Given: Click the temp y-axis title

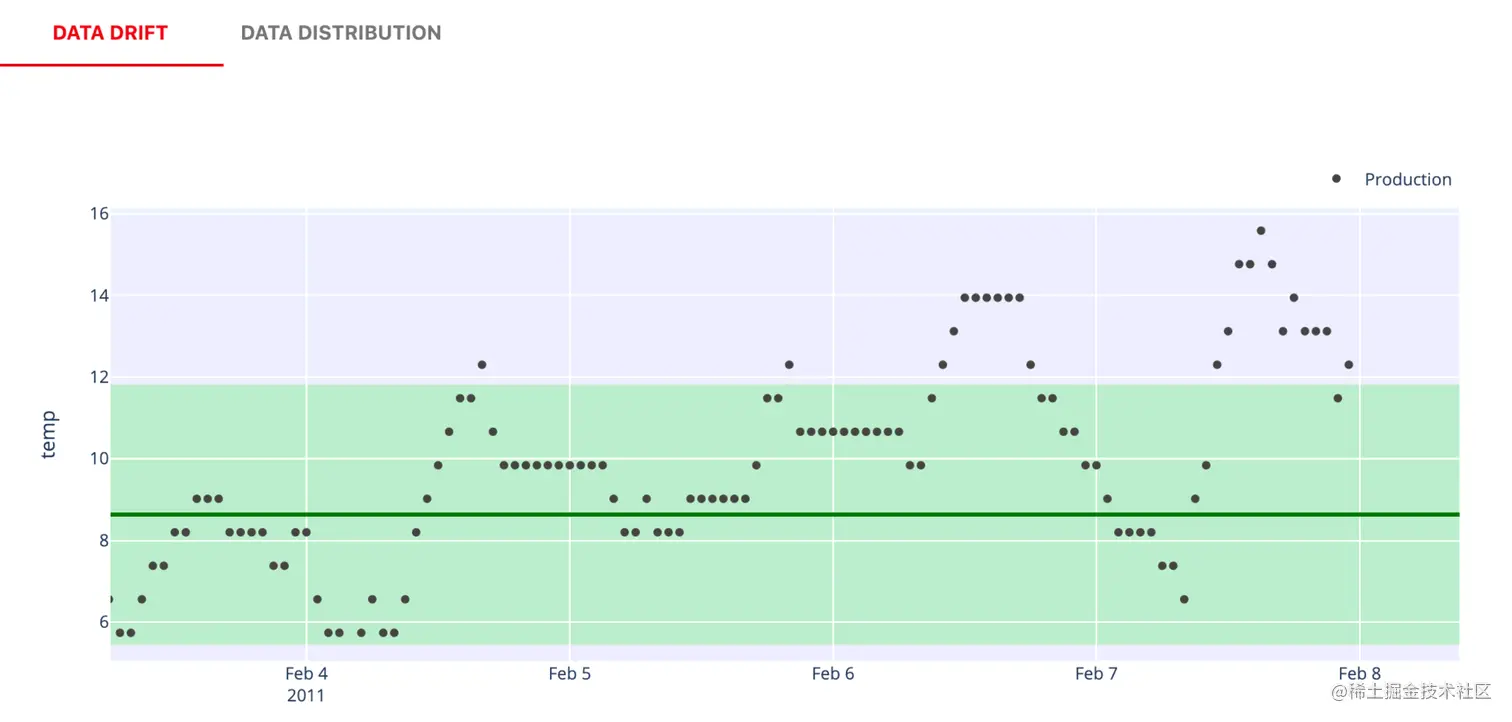Looking at the screenshot, I should coord(49,435).
